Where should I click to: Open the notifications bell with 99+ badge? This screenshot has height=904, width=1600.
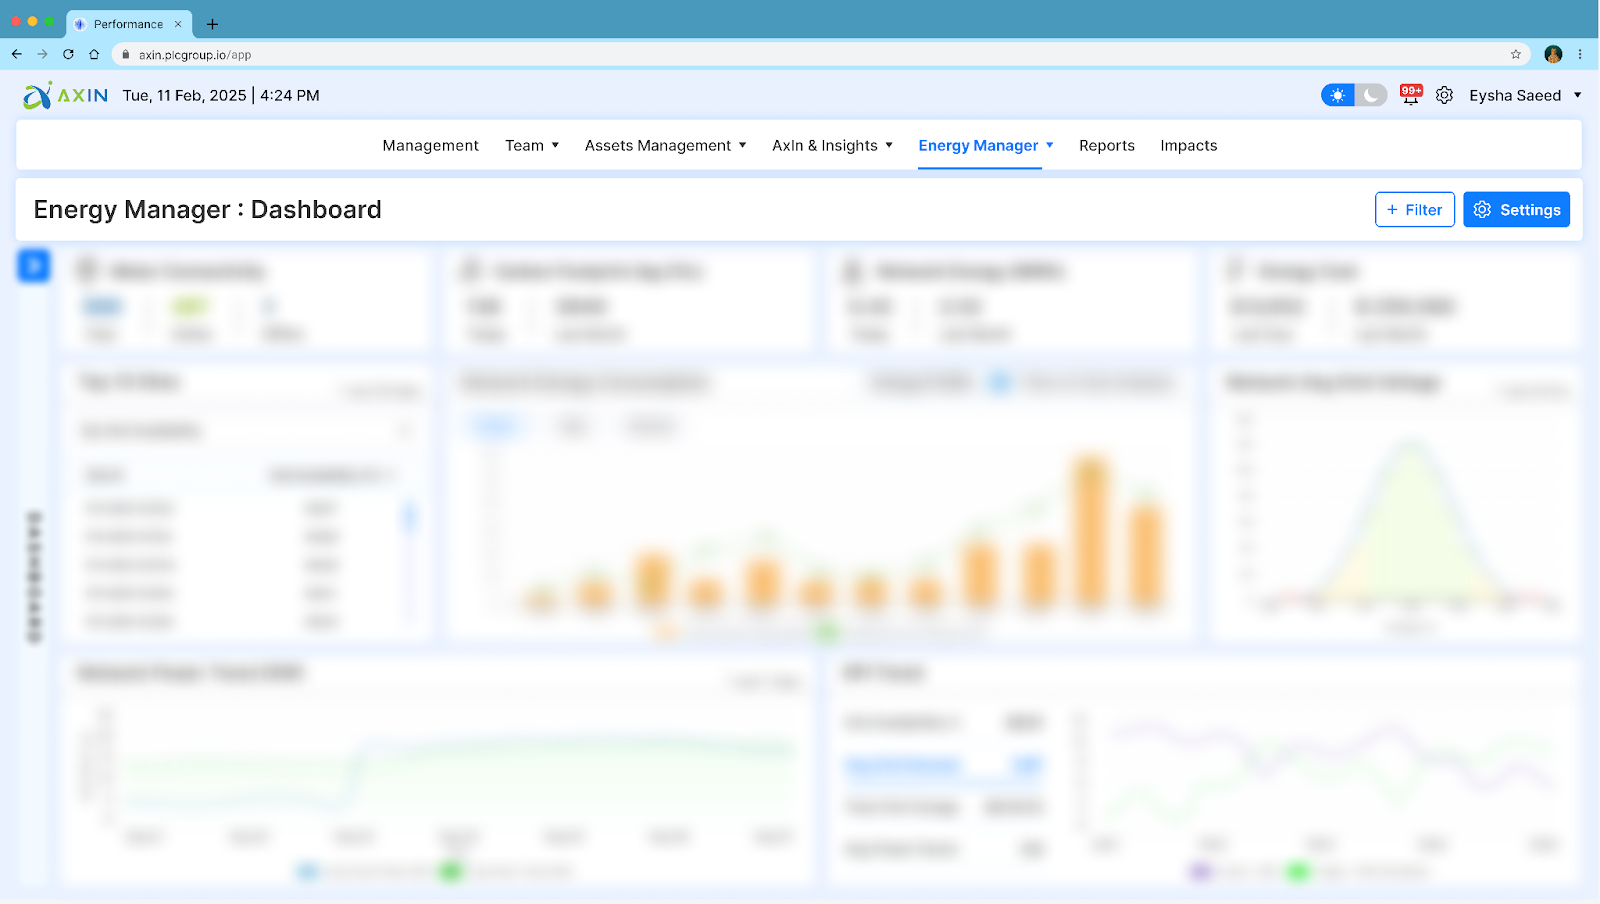pyautogui.click(x=1410, y=96)
